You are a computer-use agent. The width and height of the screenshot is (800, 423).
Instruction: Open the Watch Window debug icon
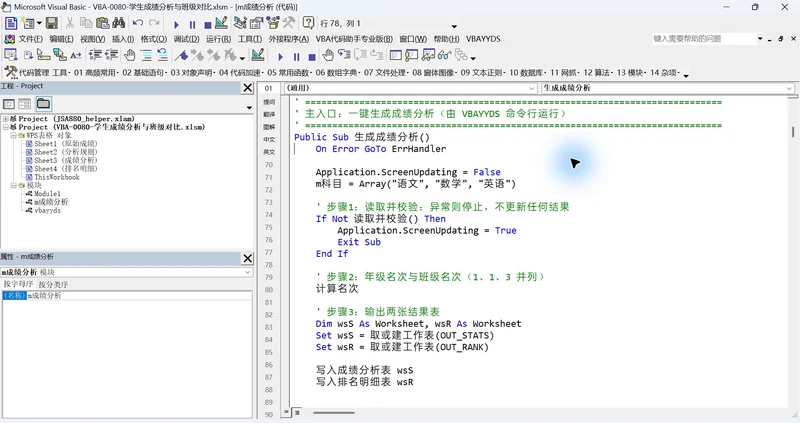click(x=428, y=55)
